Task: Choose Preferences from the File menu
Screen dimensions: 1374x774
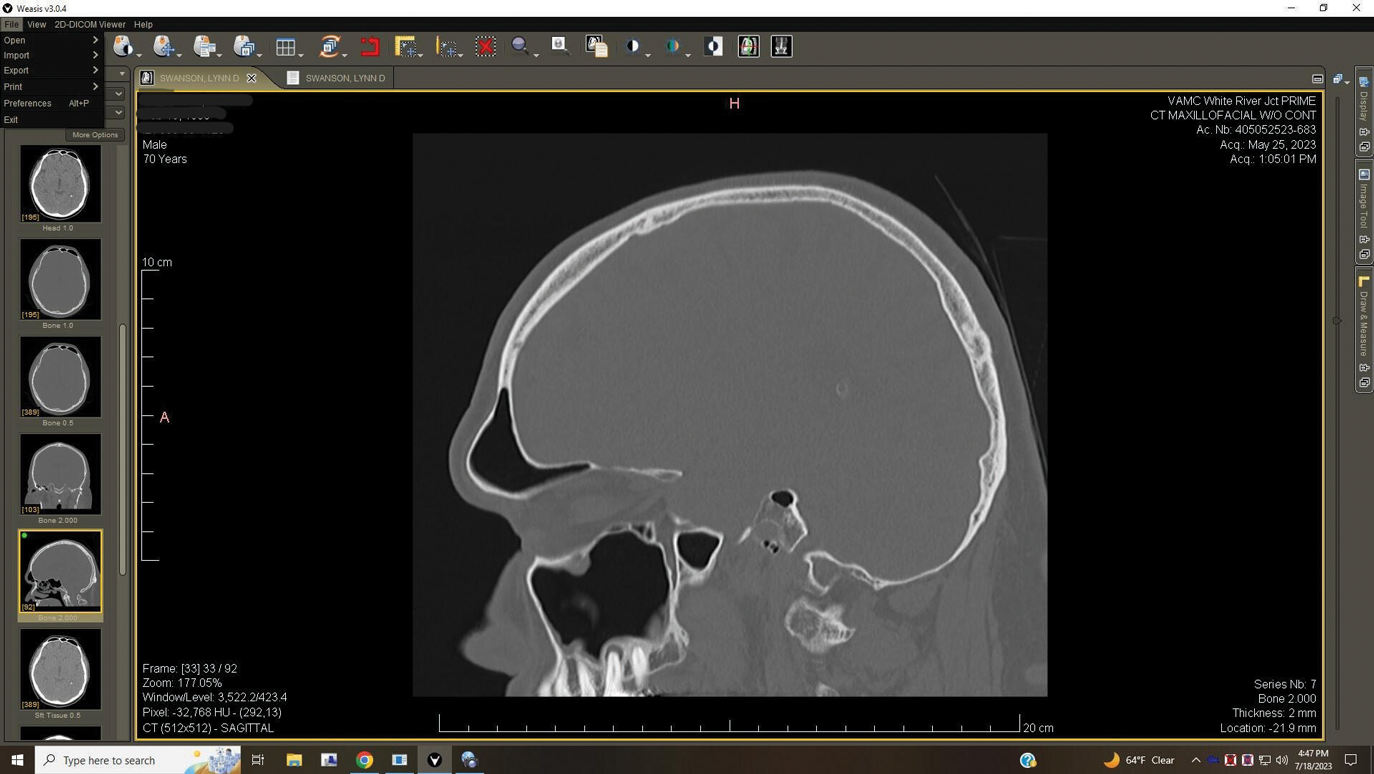Action: (x=28, y=103)
